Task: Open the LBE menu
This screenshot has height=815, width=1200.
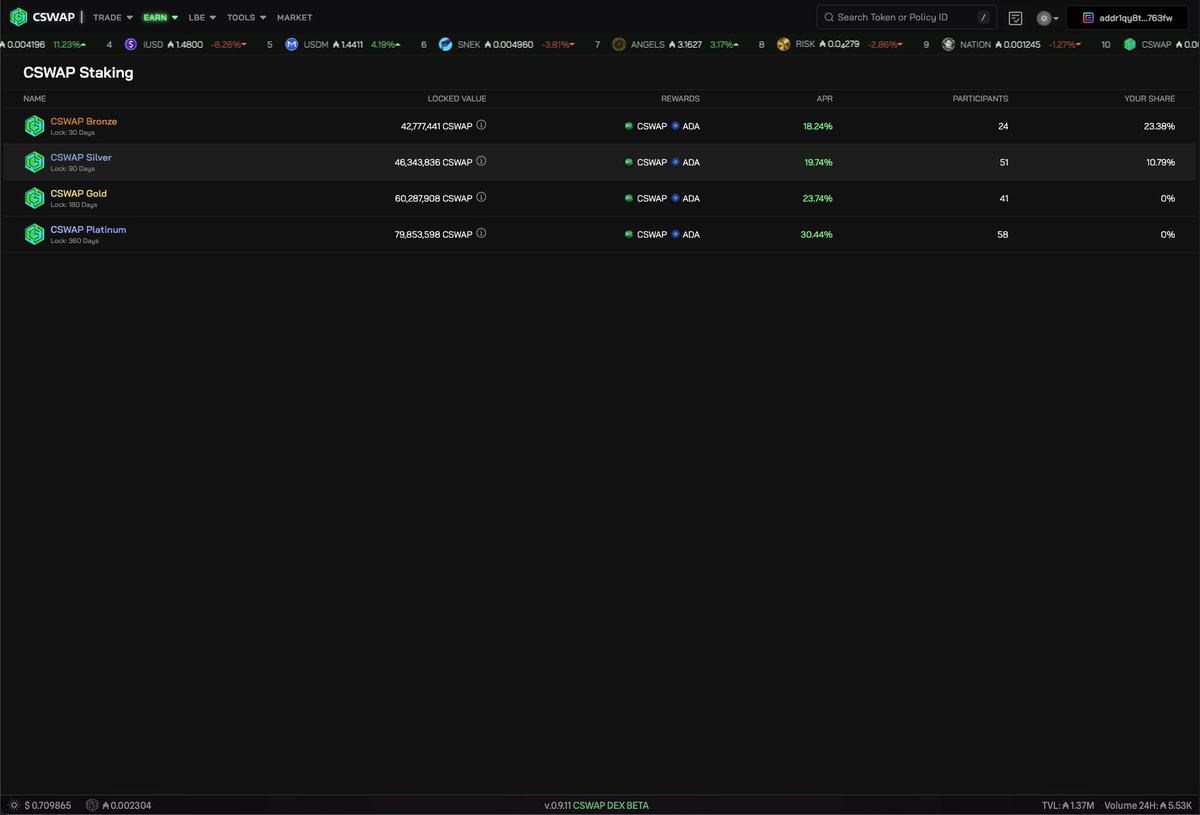Action: point(202,18)
